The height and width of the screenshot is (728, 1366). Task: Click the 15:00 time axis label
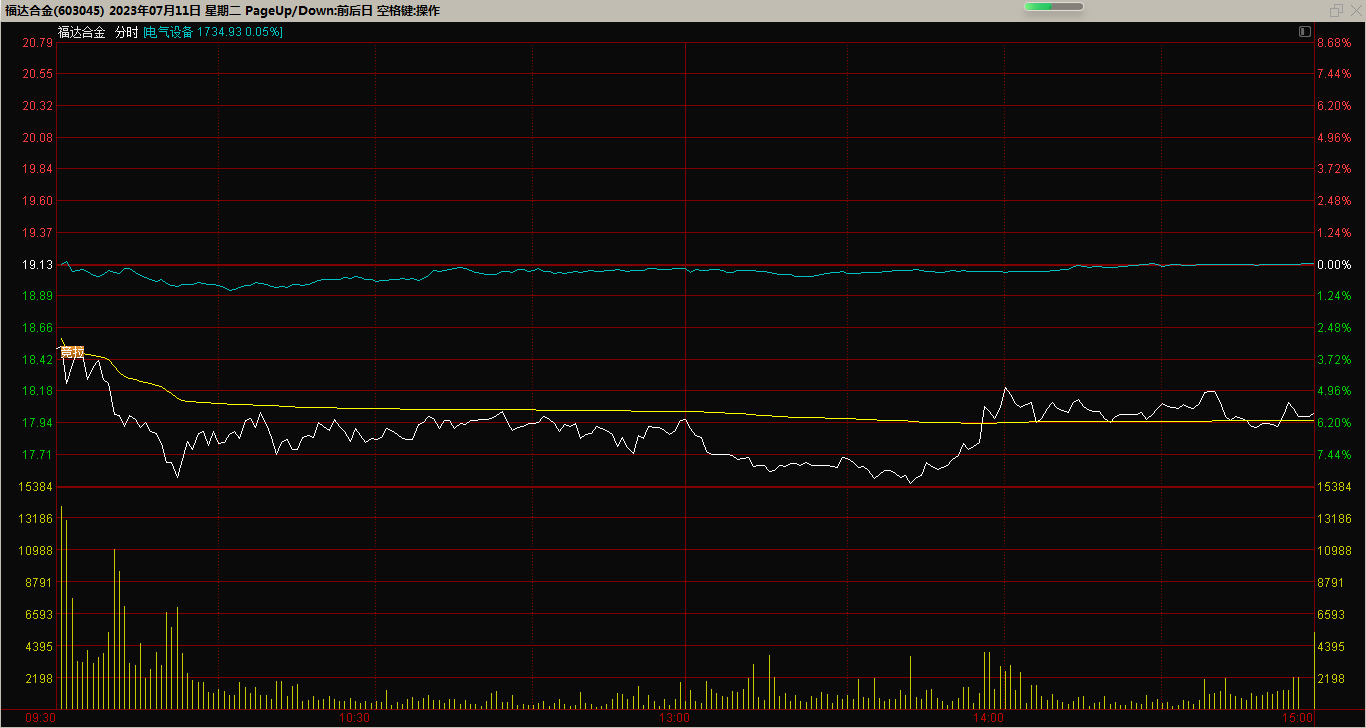[x=1297, y=718]
